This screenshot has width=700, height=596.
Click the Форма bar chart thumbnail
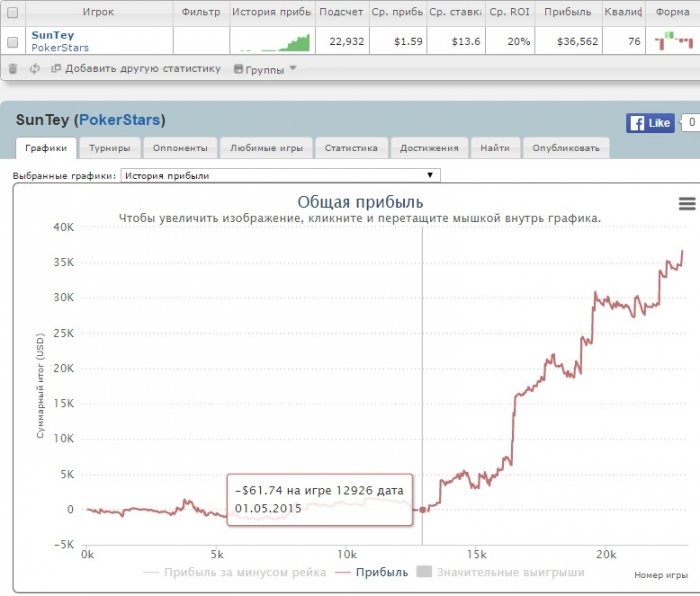coord(673,41)
